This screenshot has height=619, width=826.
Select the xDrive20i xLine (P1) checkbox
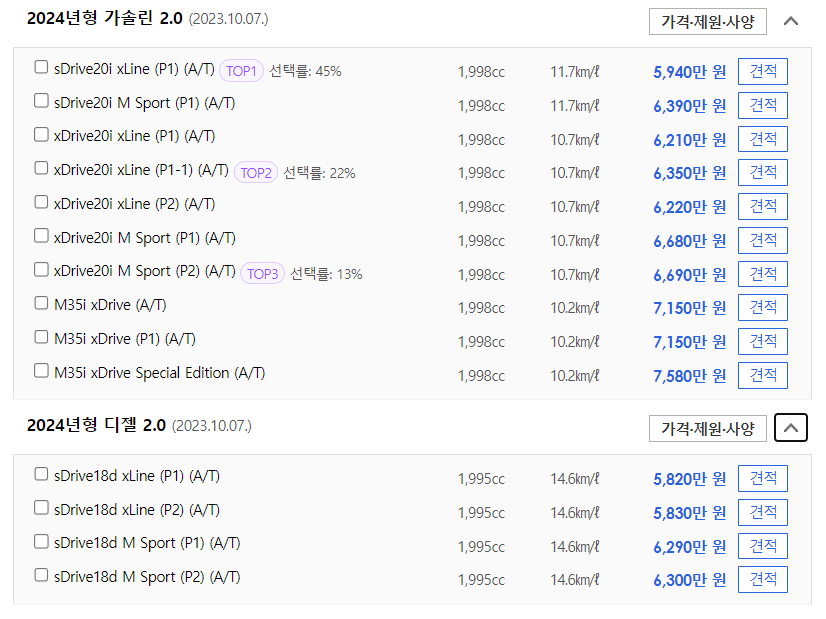pos(41,134)
